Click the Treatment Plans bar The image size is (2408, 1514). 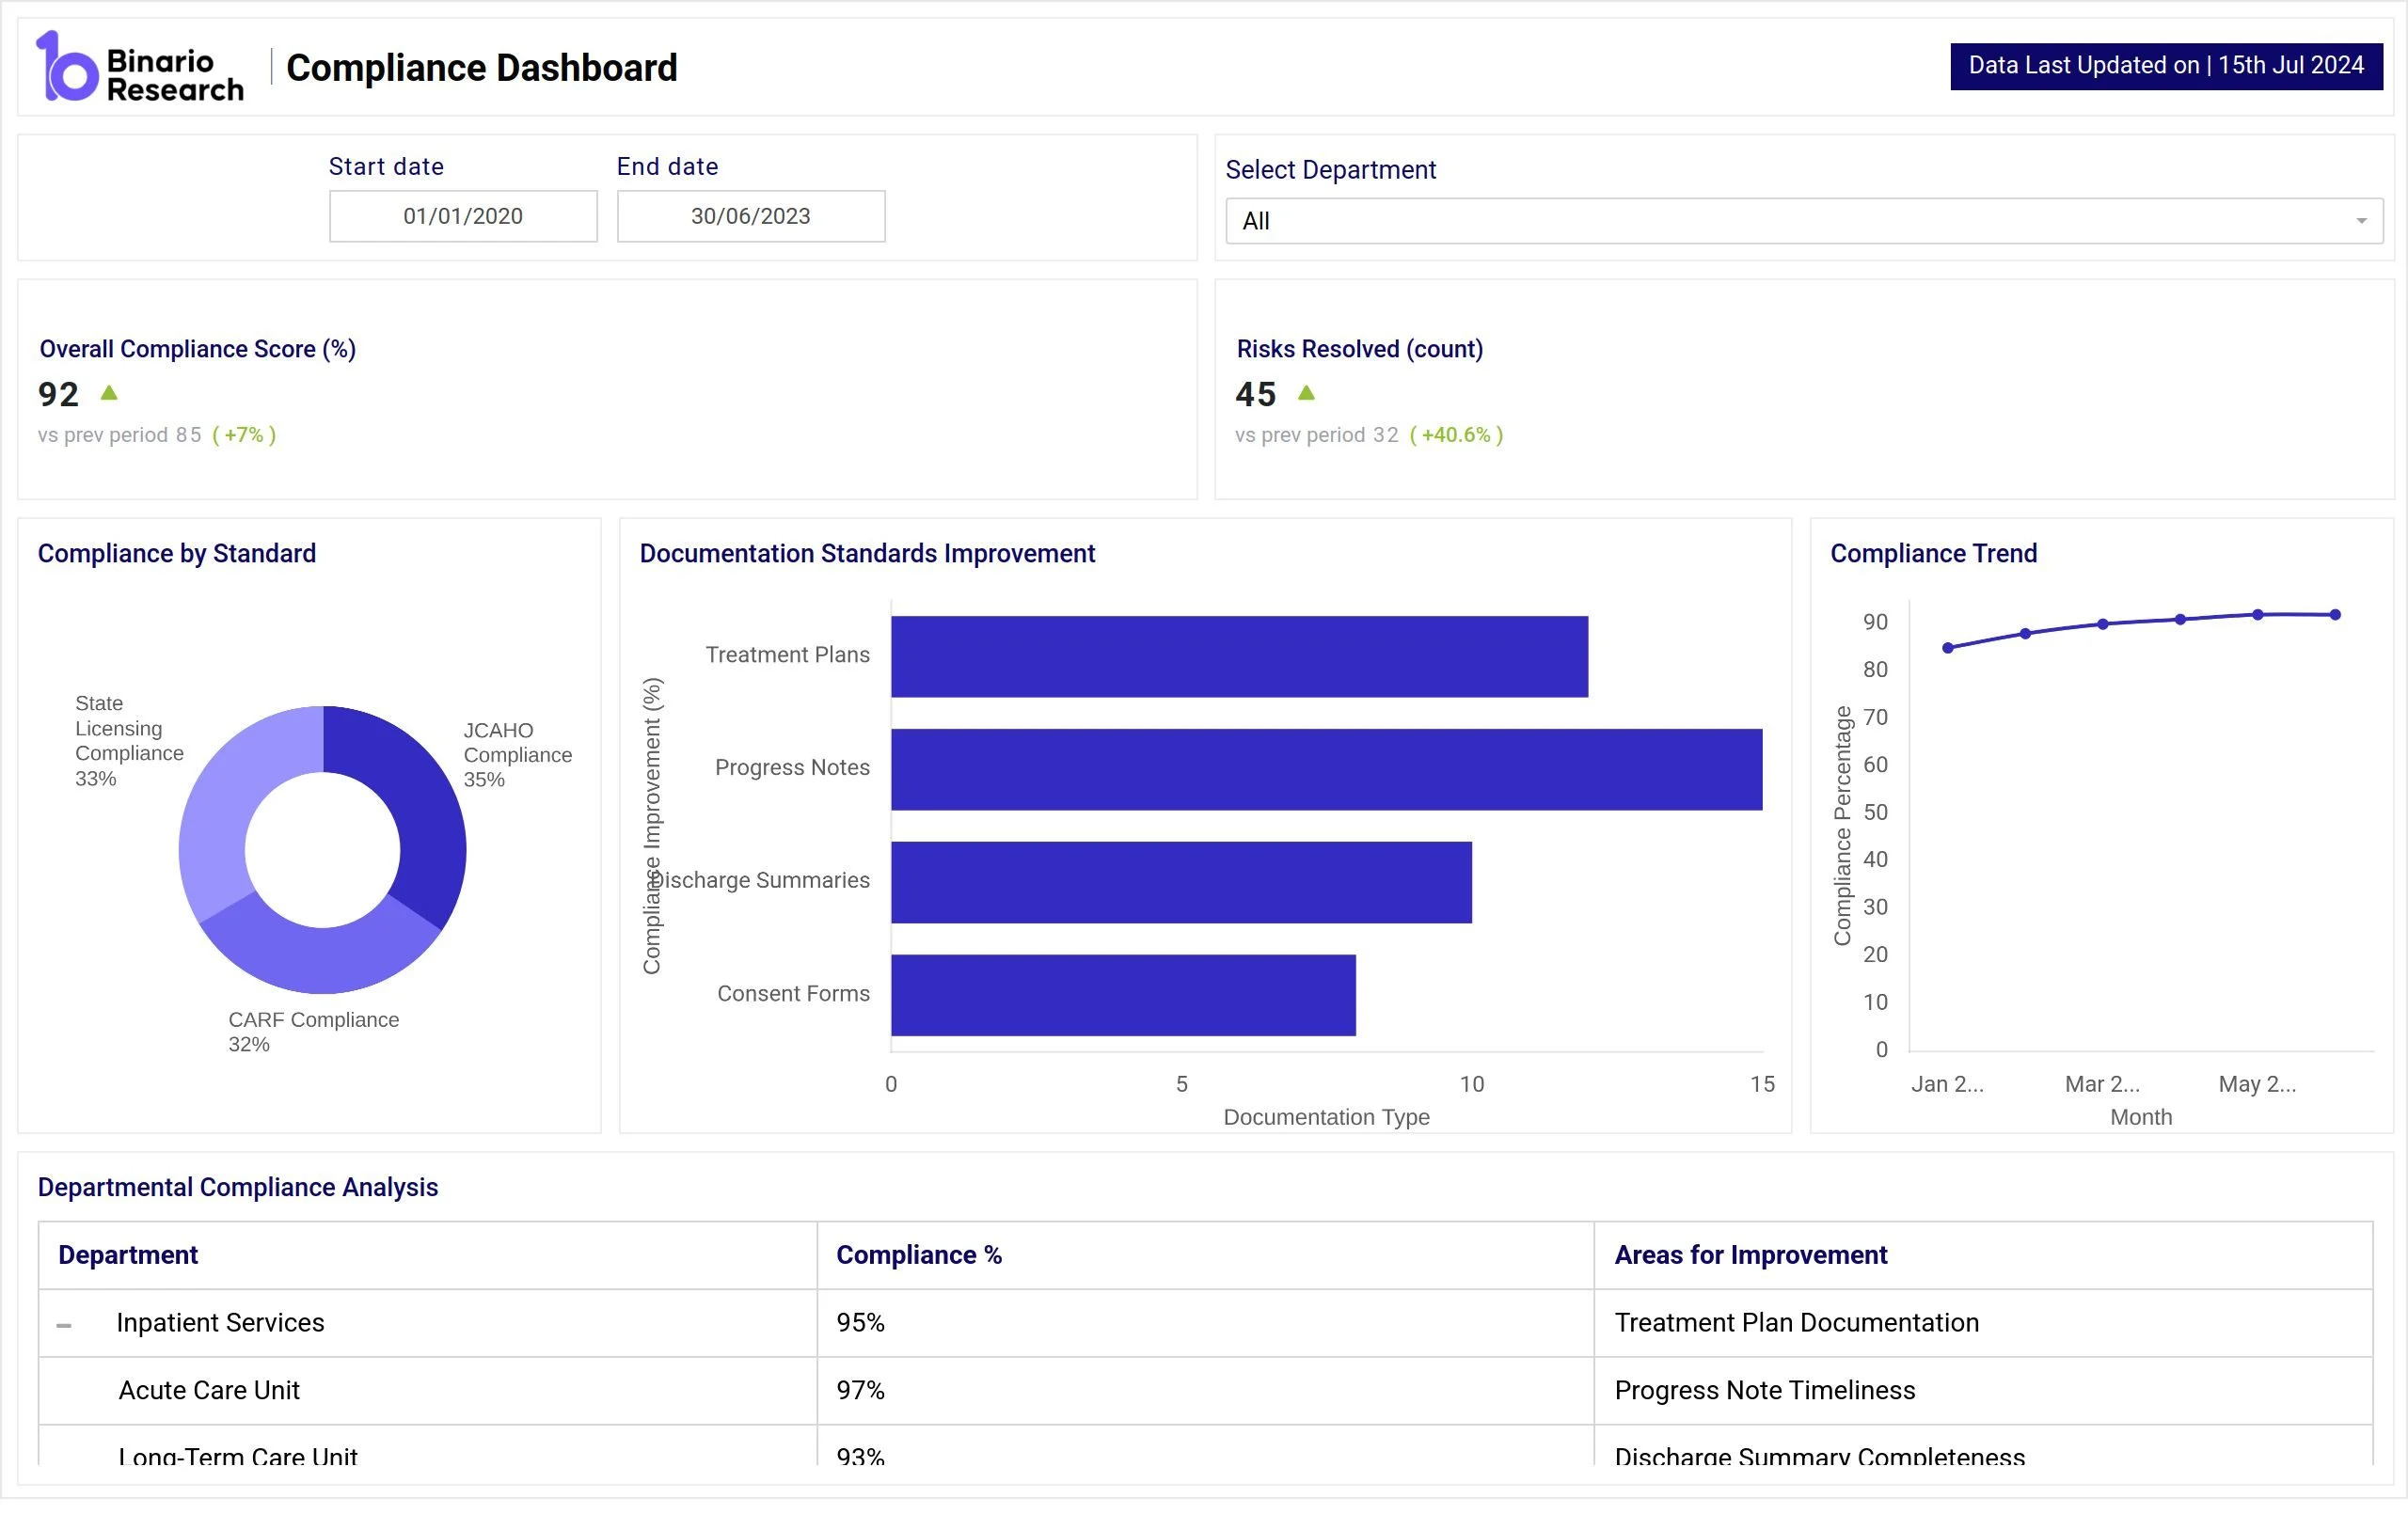tap(1239, 656)
